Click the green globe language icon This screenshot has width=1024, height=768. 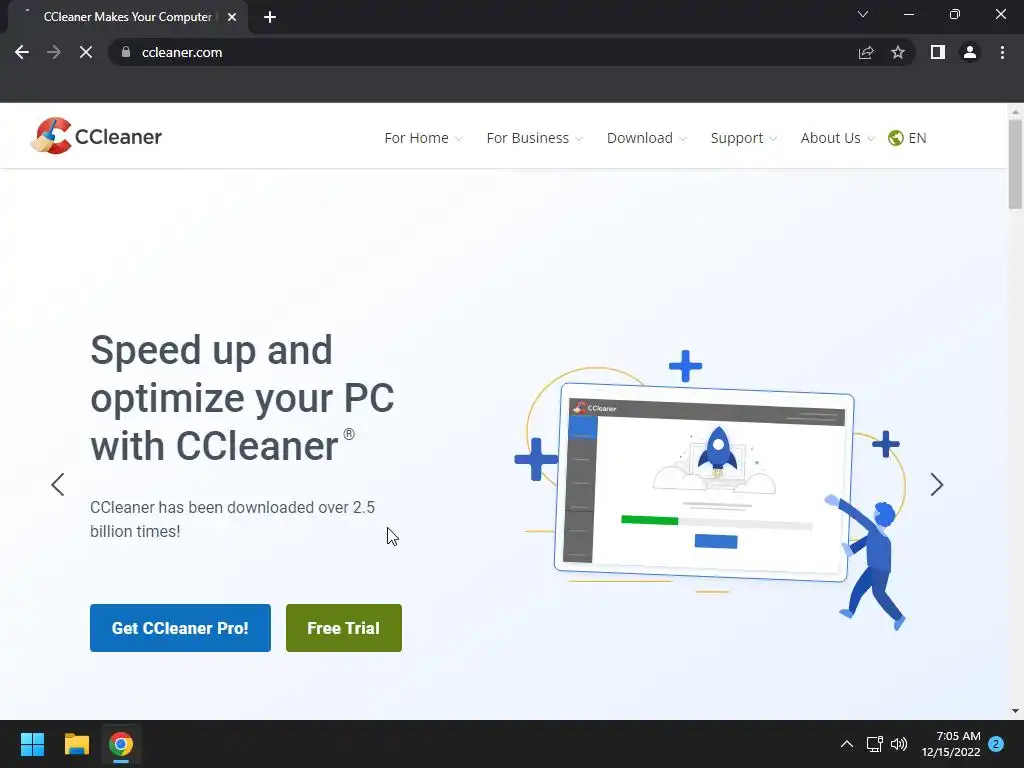[895, 138]
